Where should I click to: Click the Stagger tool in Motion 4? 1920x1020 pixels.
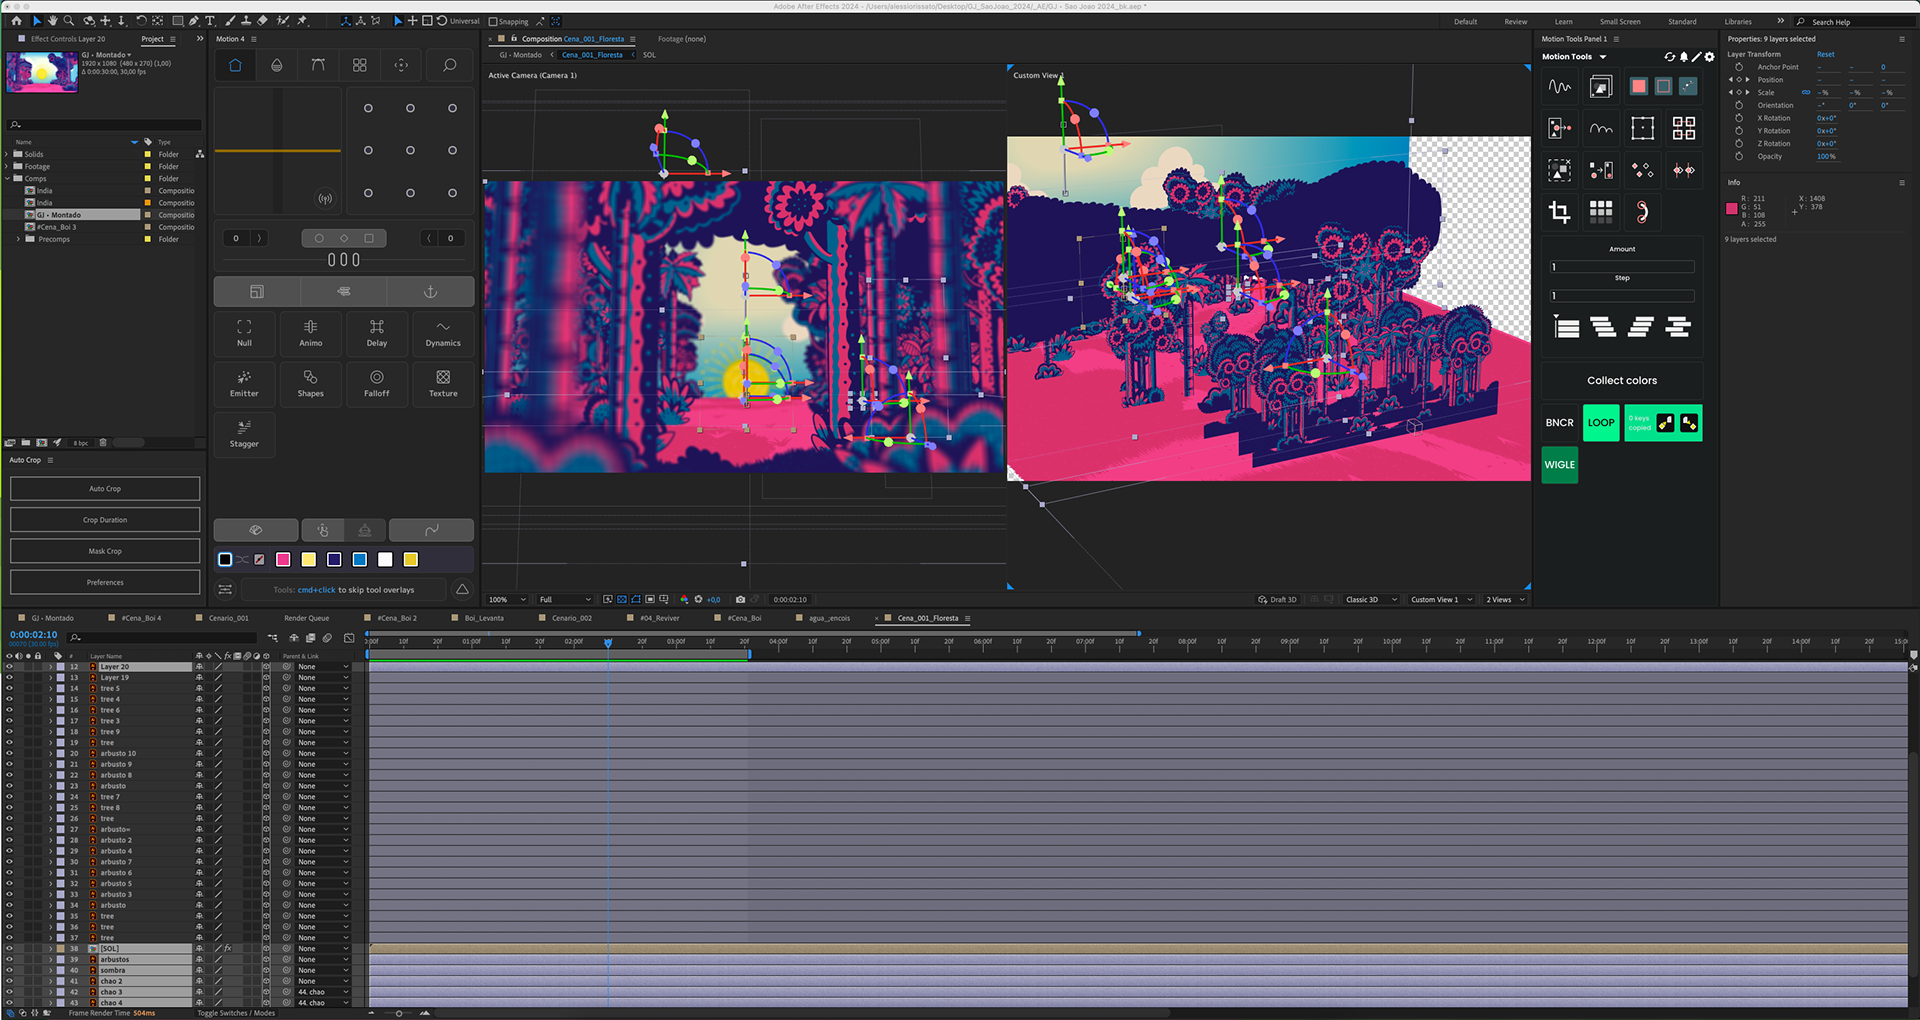pos(244,434)
